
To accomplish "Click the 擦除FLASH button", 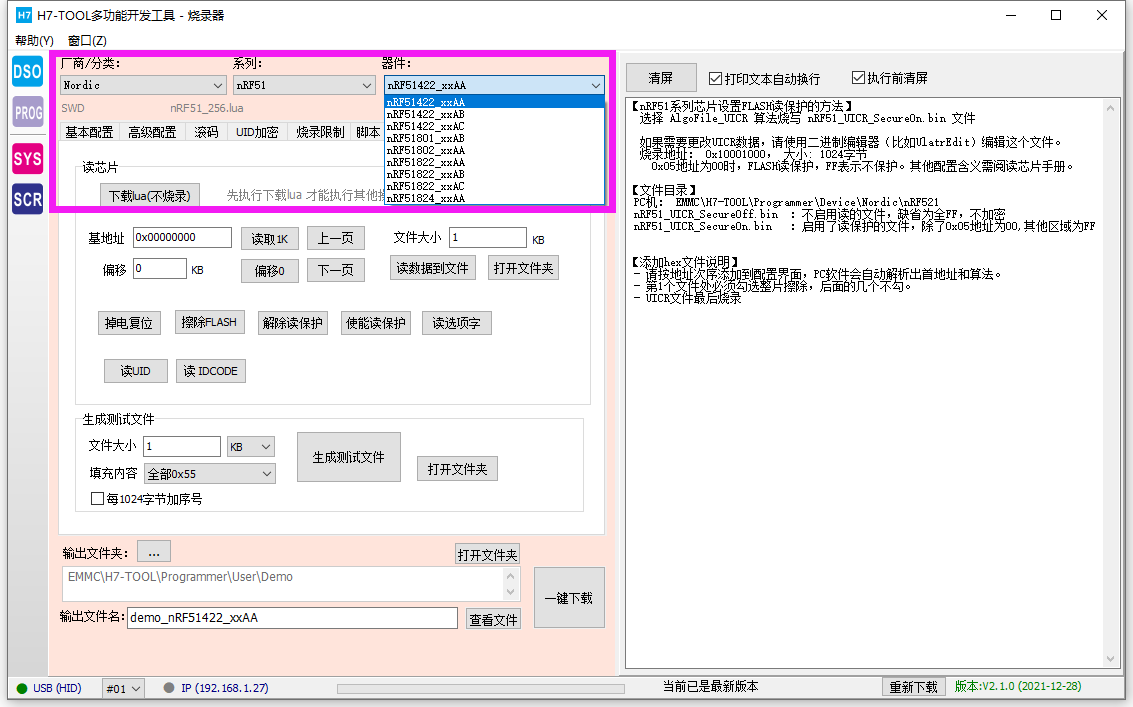I will click(x=209, y=322).
